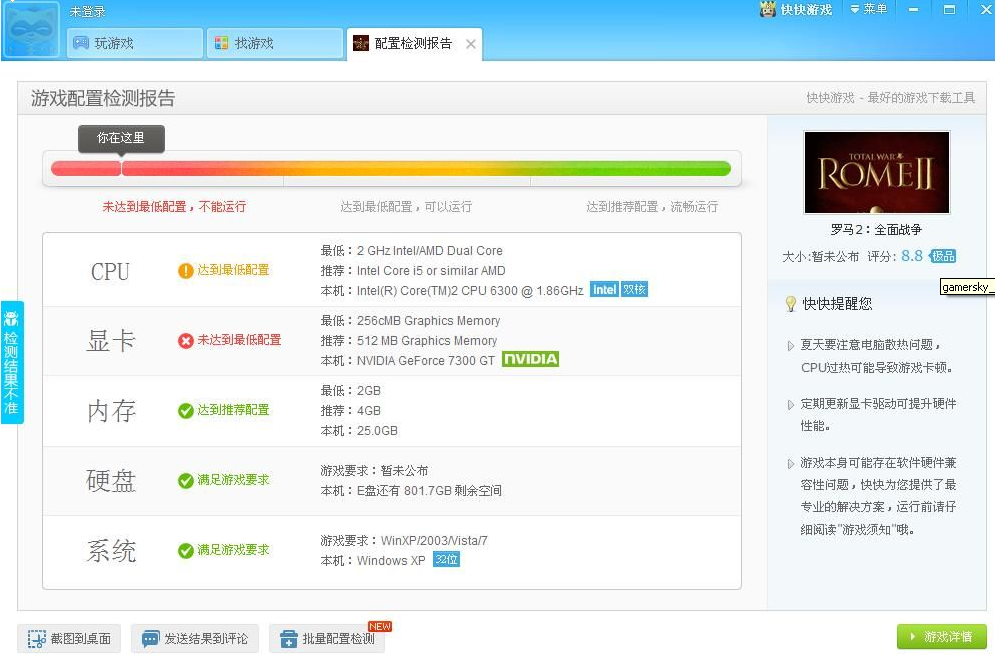The image size is (995, 655).
Task: Click the 32位 badge in the system row
Action: pos(446,560)
